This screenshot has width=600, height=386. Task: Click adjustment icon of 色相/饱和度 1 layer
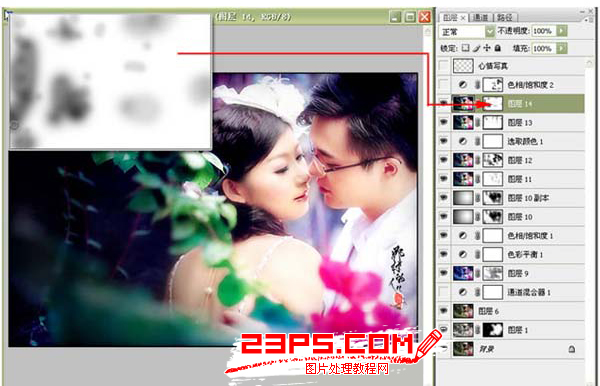463,236
